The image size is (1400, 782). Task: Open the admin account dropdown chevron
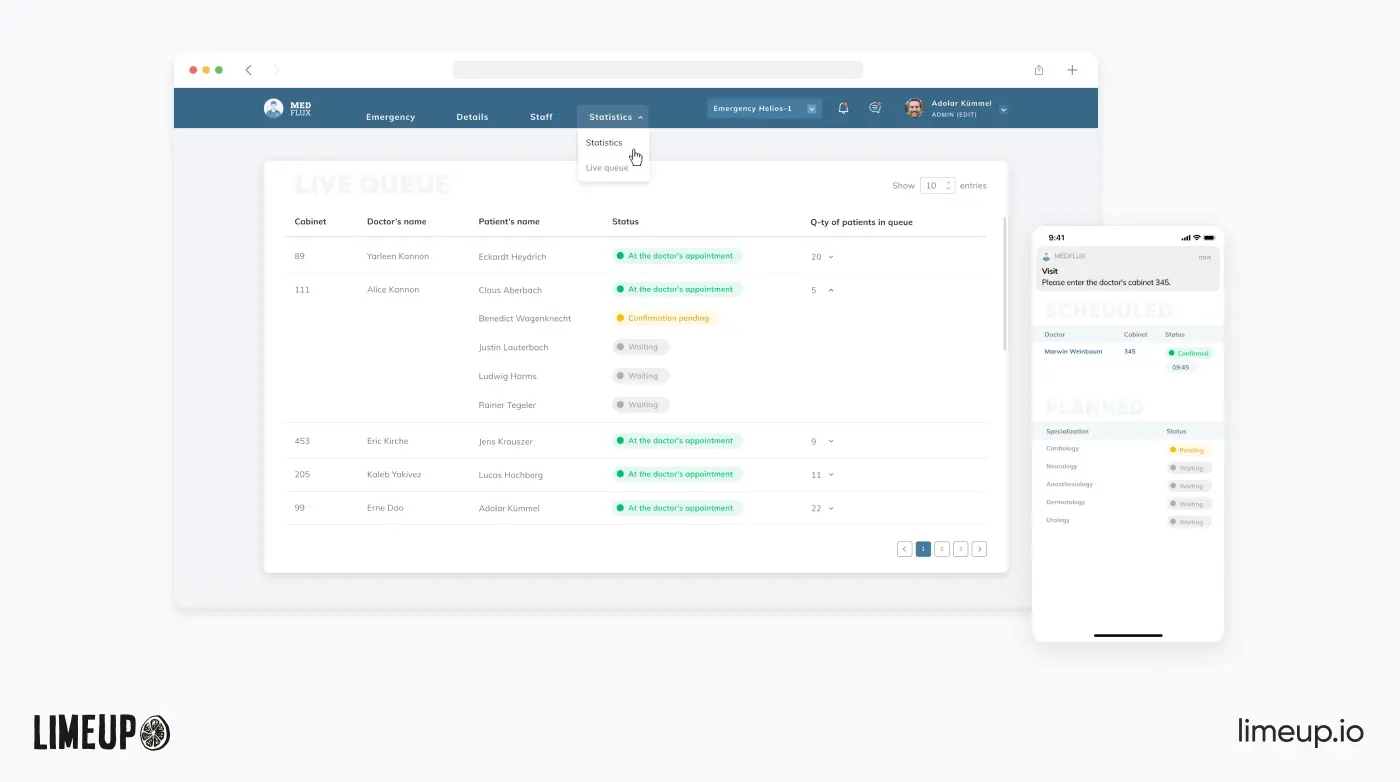(1003, 108)
